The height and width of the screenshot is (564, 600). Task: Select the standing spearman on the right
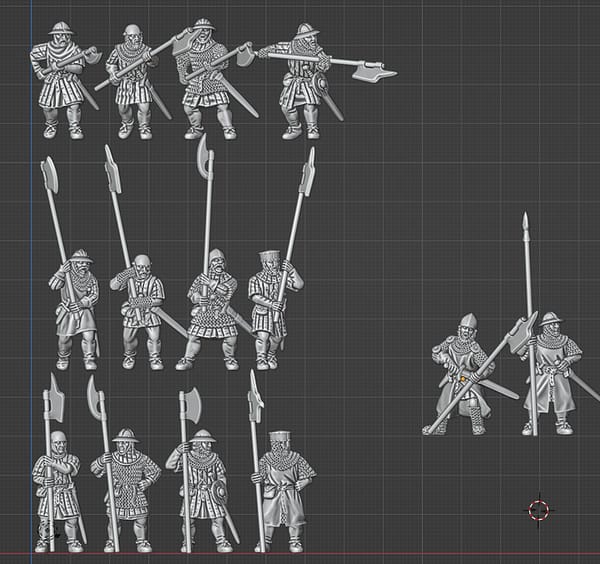[x=550, y=370]
